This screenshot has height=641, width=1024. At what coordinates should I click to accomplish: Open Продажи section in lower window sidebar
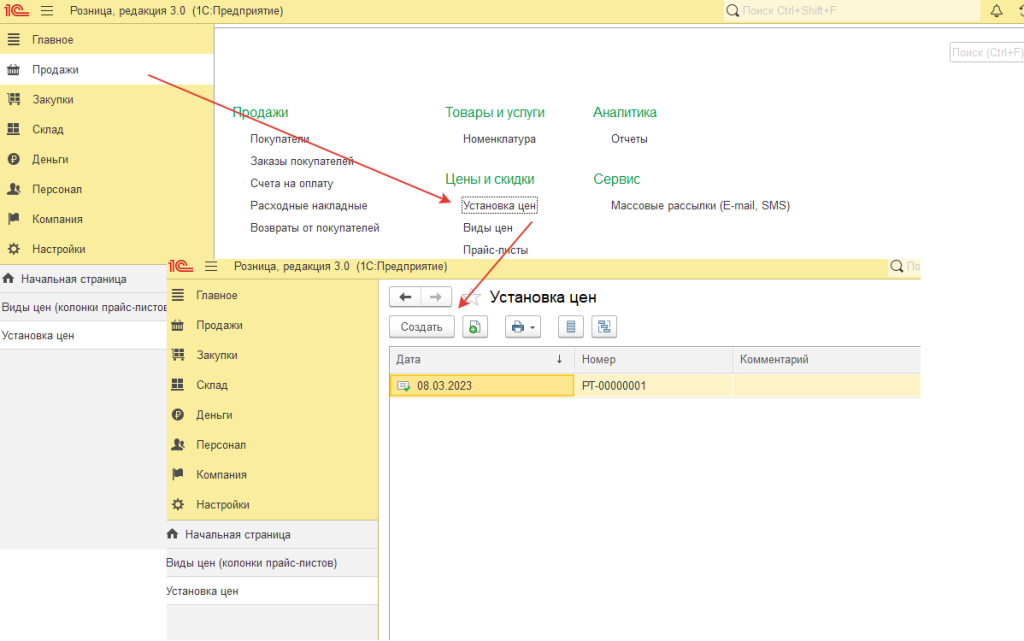pyautogui.click(x=272, y=325)
